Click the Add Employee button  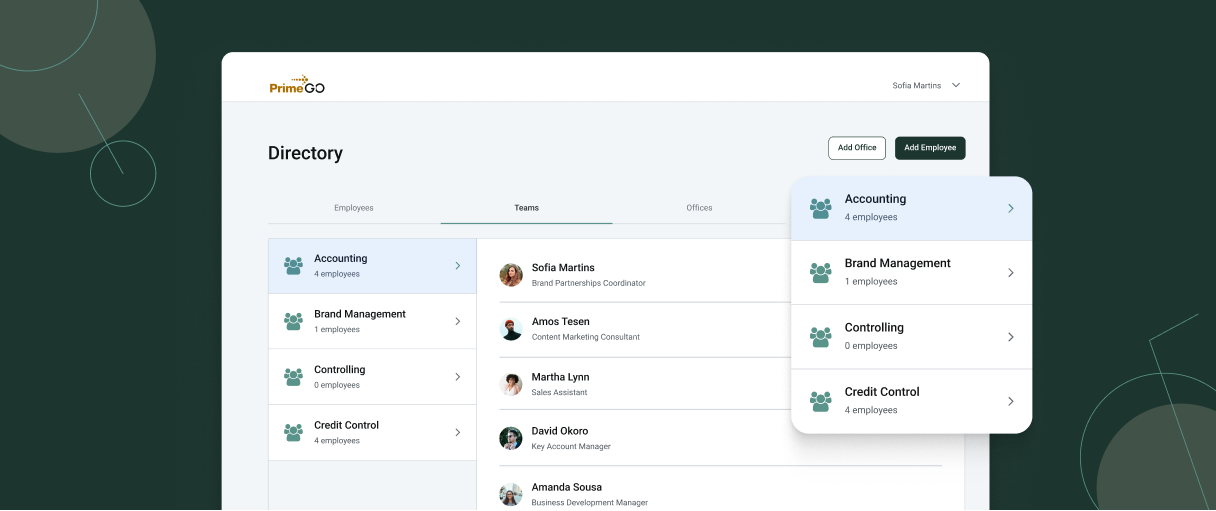[x=930, y=148]
